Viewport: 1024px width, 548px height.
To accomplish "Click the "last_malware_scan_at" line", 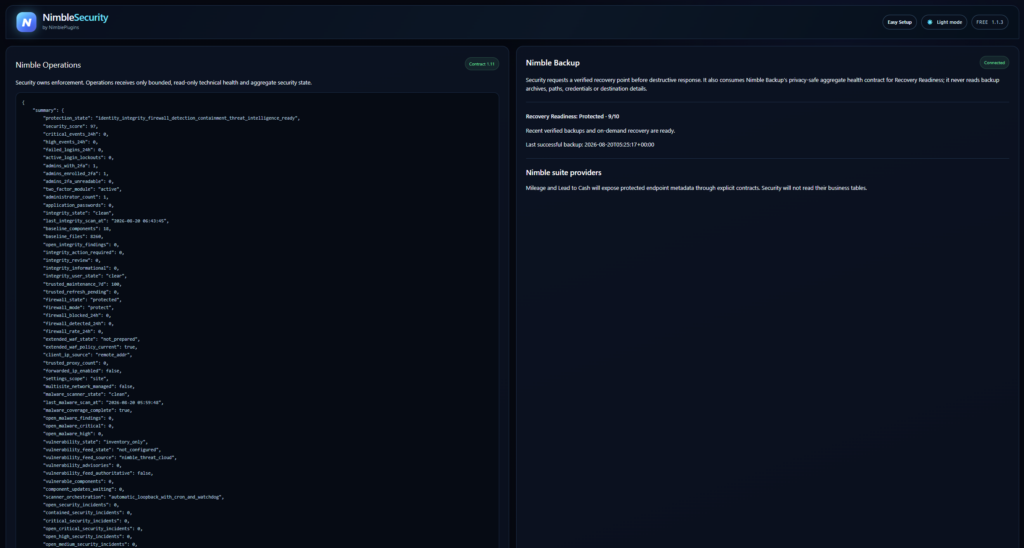I will pos(103,402).
